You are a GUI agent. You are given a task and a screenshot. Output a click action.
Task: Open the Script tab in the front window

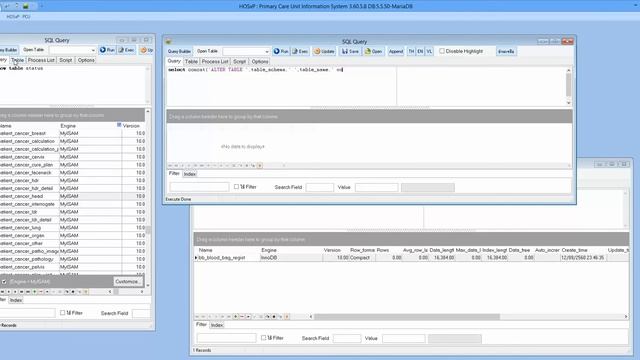[240, 62]
